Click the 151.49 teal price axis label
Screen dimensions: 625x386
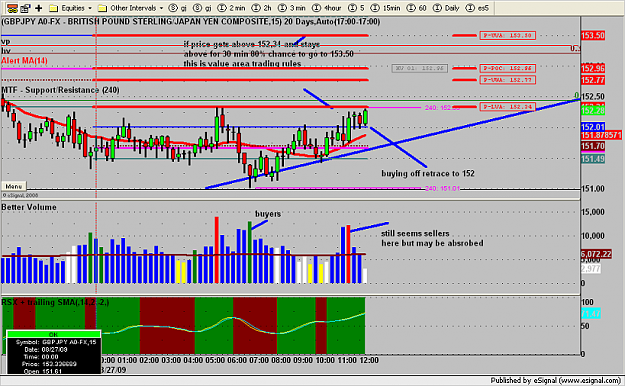(x=593, y=159)
